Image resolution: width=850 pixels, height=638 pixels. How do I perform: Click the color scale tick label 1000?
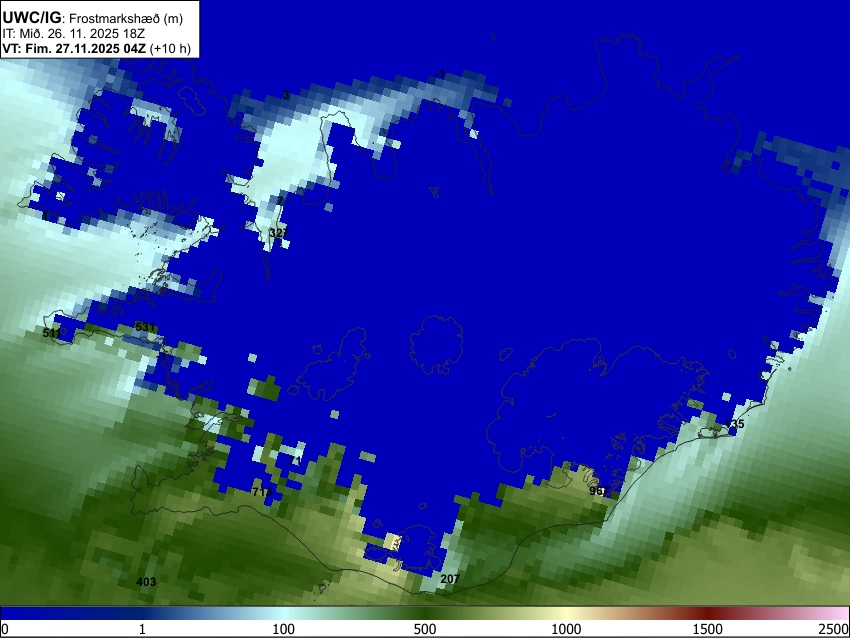[x=566, y=629]
